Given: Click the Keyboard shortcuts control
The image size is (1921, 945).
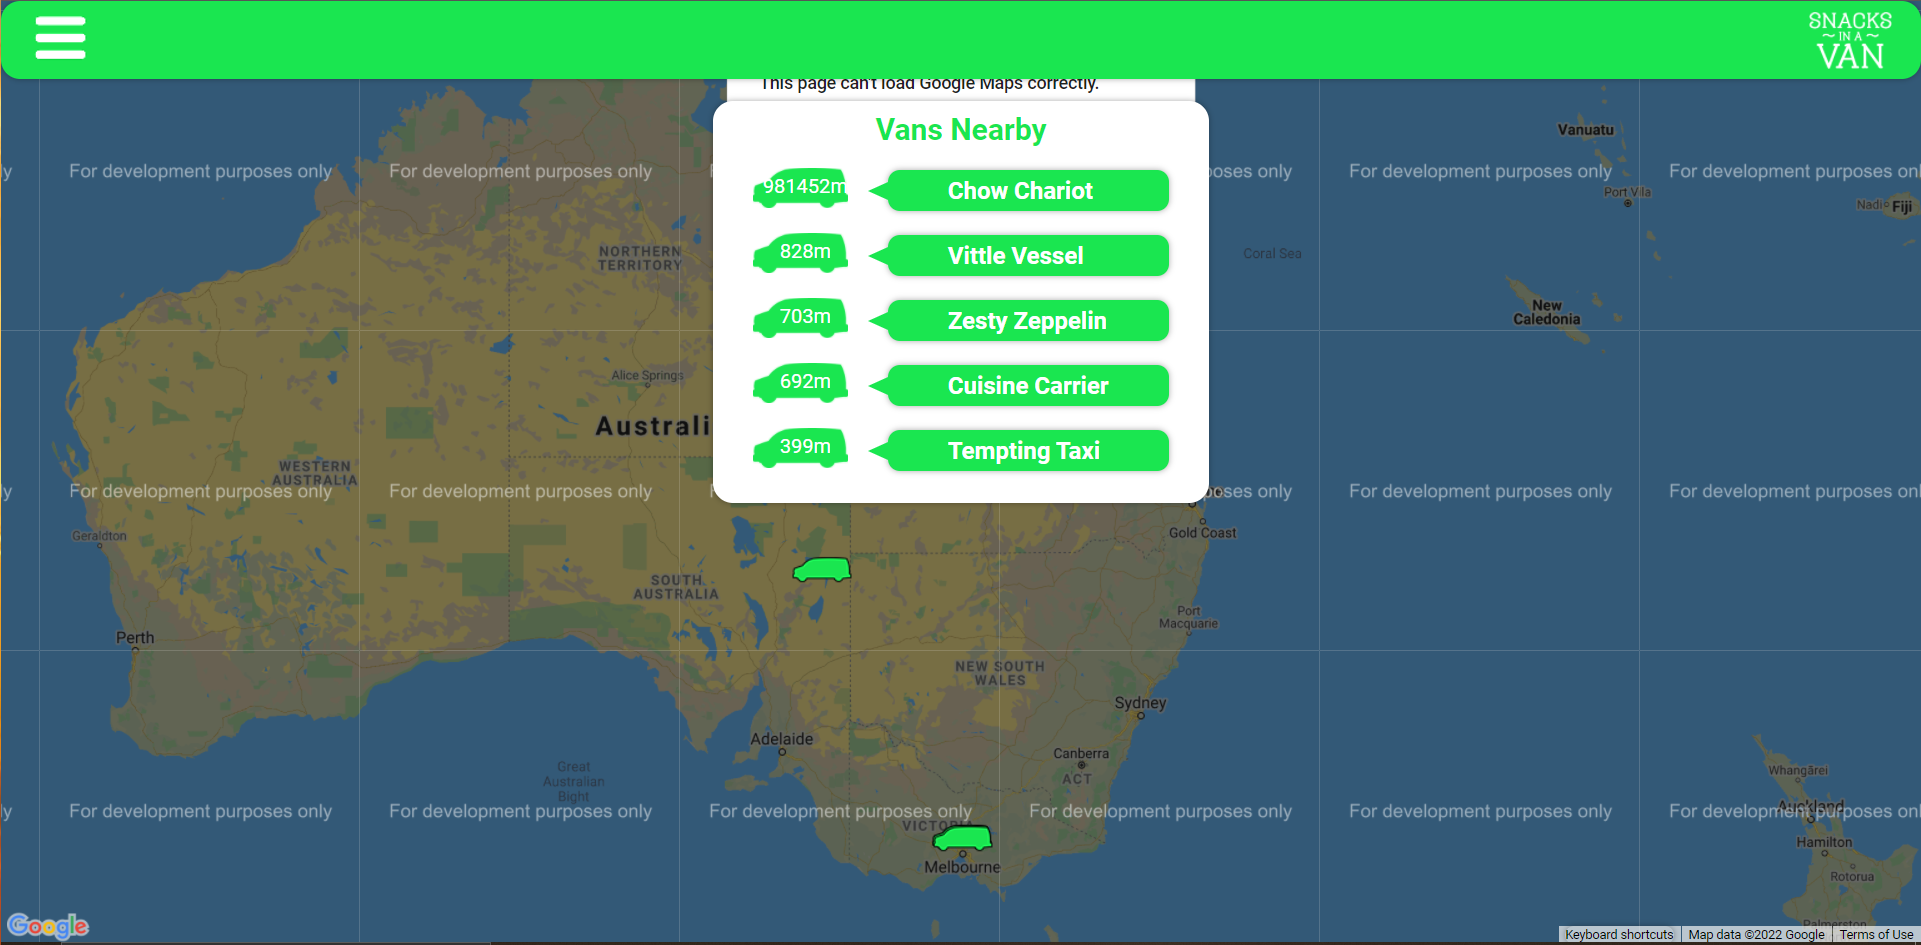Looking at the screenshot, I should (1619, 933).
